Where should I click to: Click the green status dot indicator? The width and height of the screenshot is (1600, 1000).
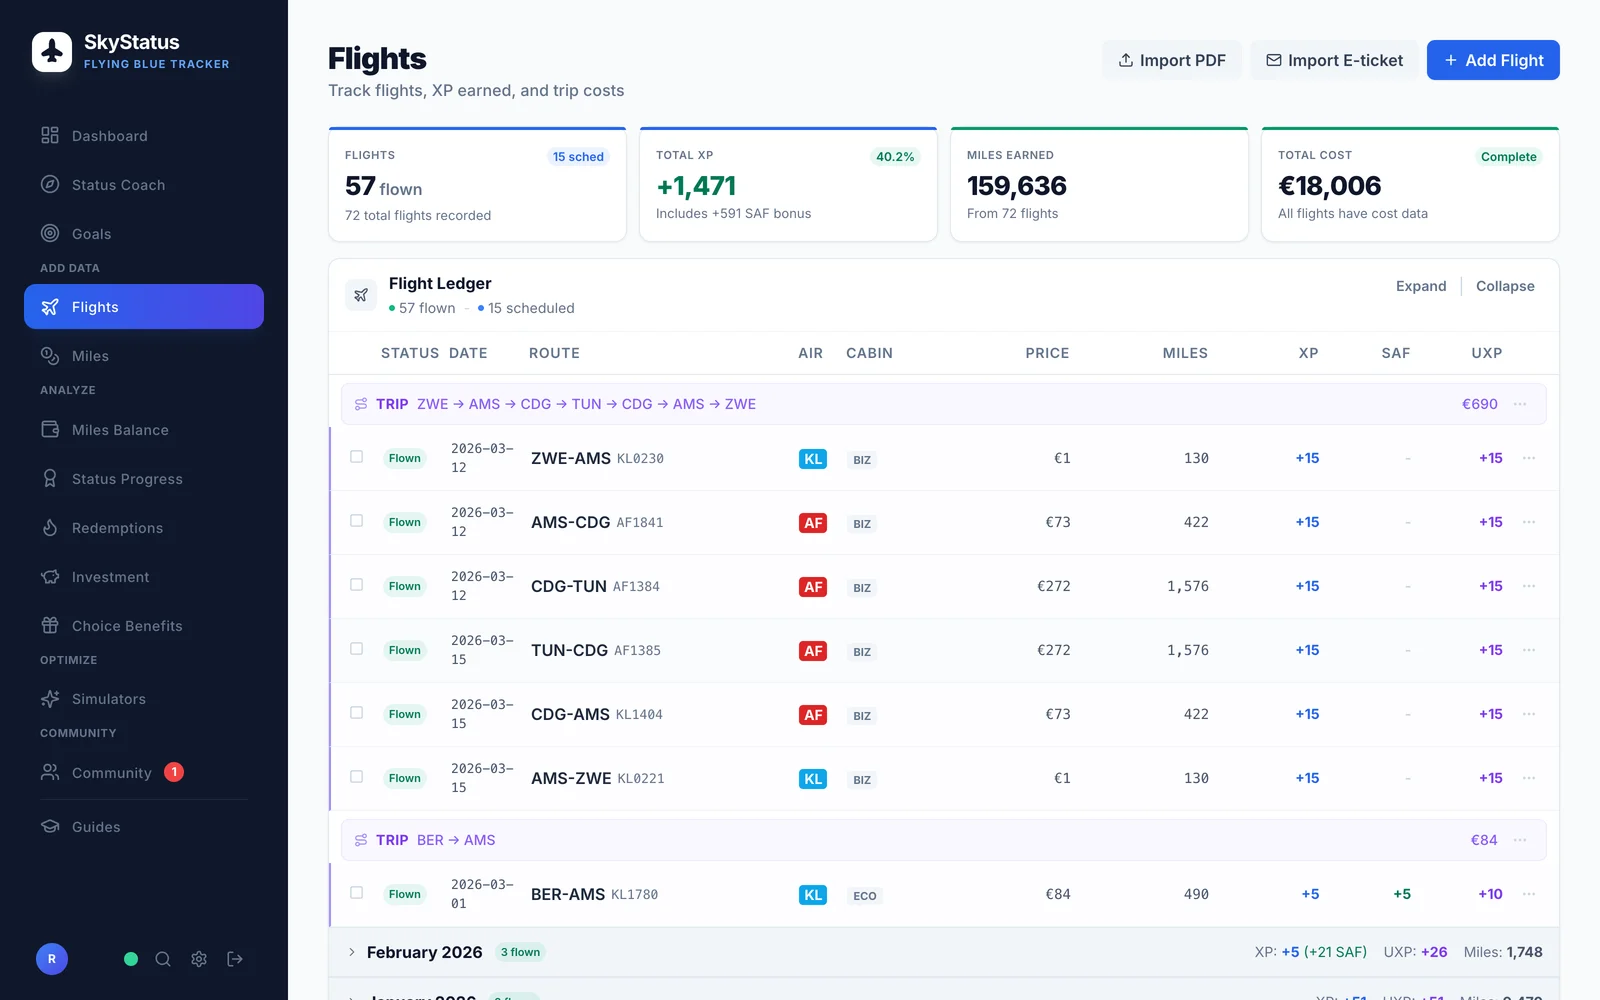tap(131, 959)
